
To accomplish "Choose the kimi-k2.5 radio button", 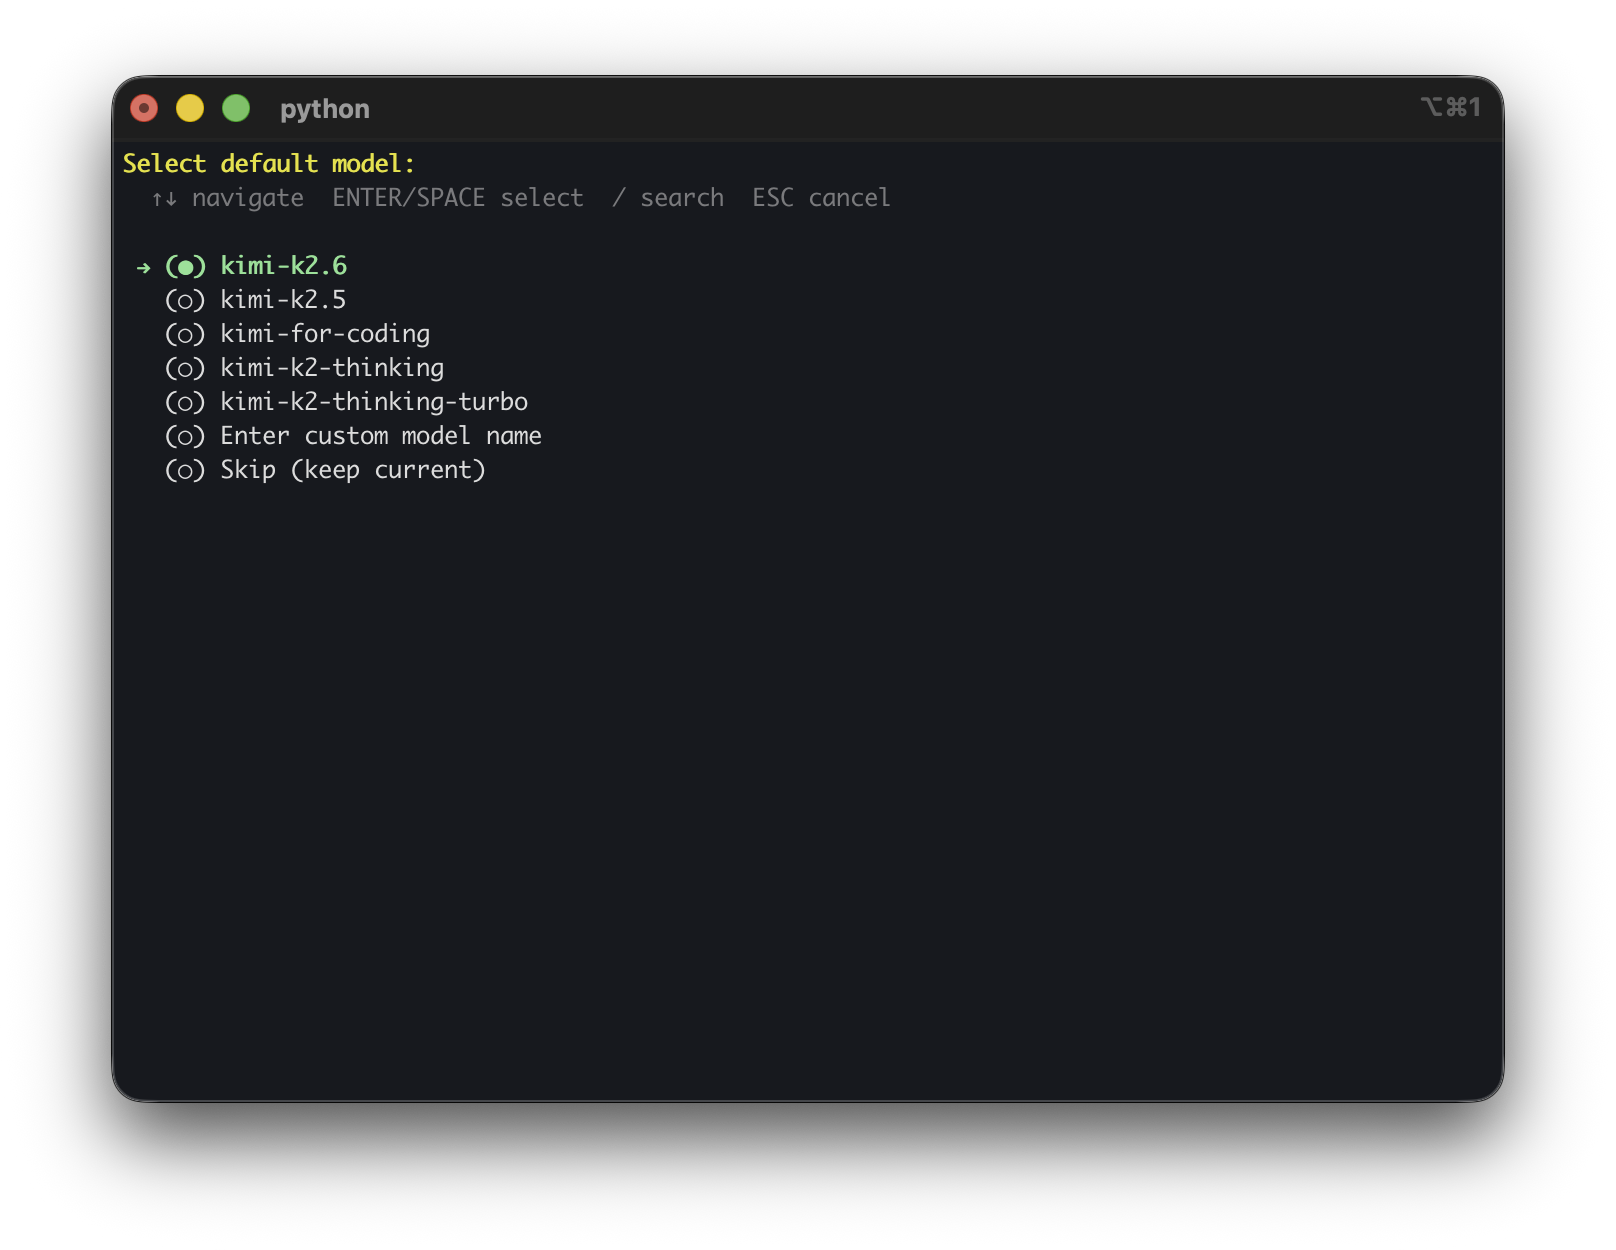I will [x=185, y=300].
